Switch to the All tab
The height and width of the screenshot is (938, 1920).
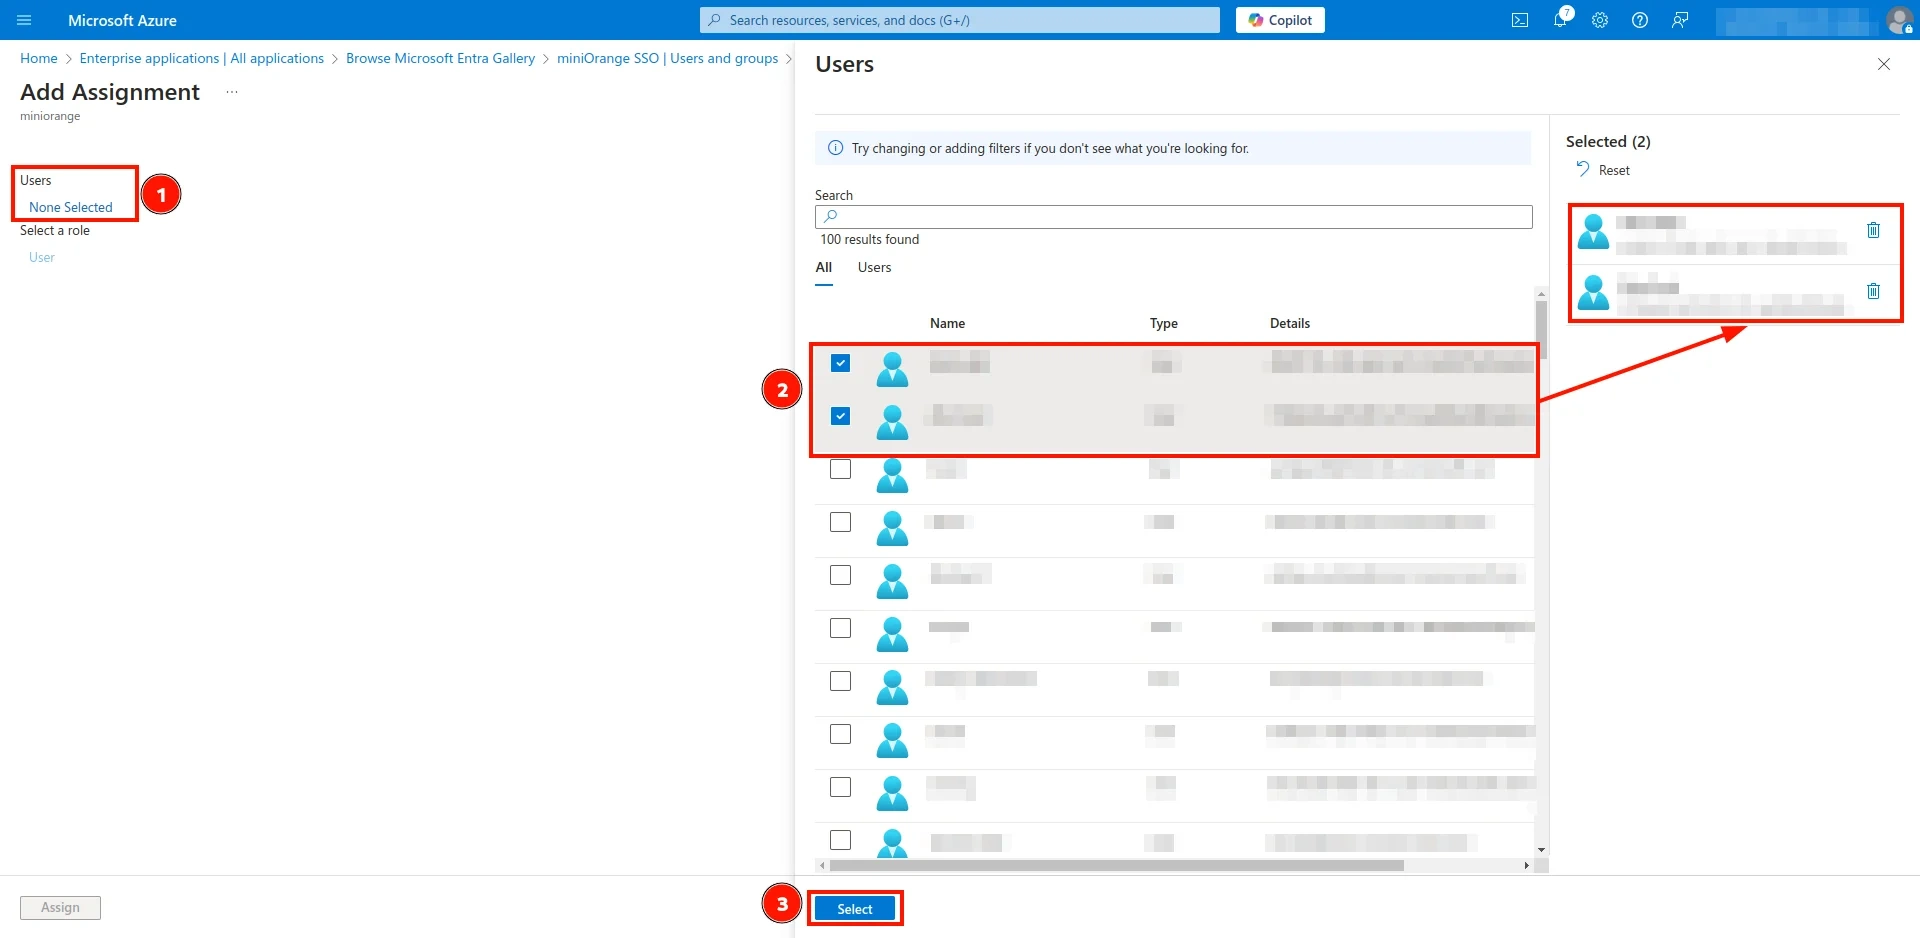[823, 267]
